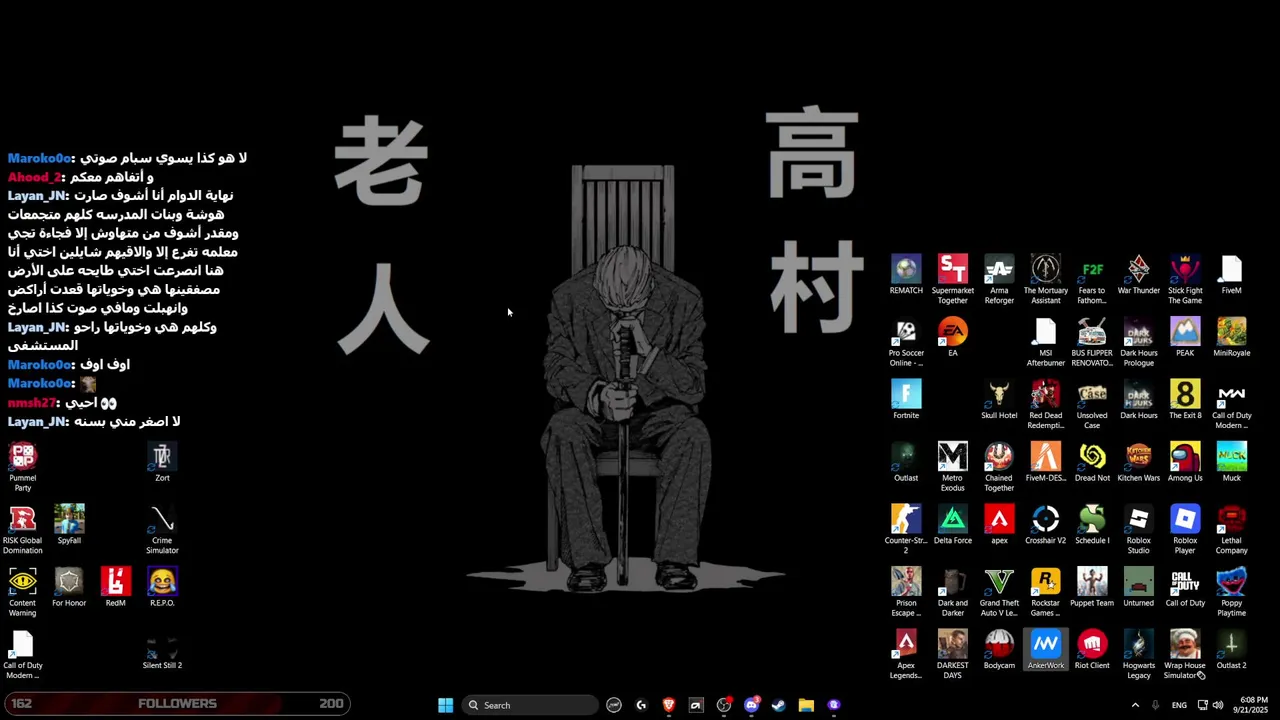The height and width of the screenshot is (720, 1280).
Task: Select Outlast 2 shortcut
Action: pos(1231,650)
